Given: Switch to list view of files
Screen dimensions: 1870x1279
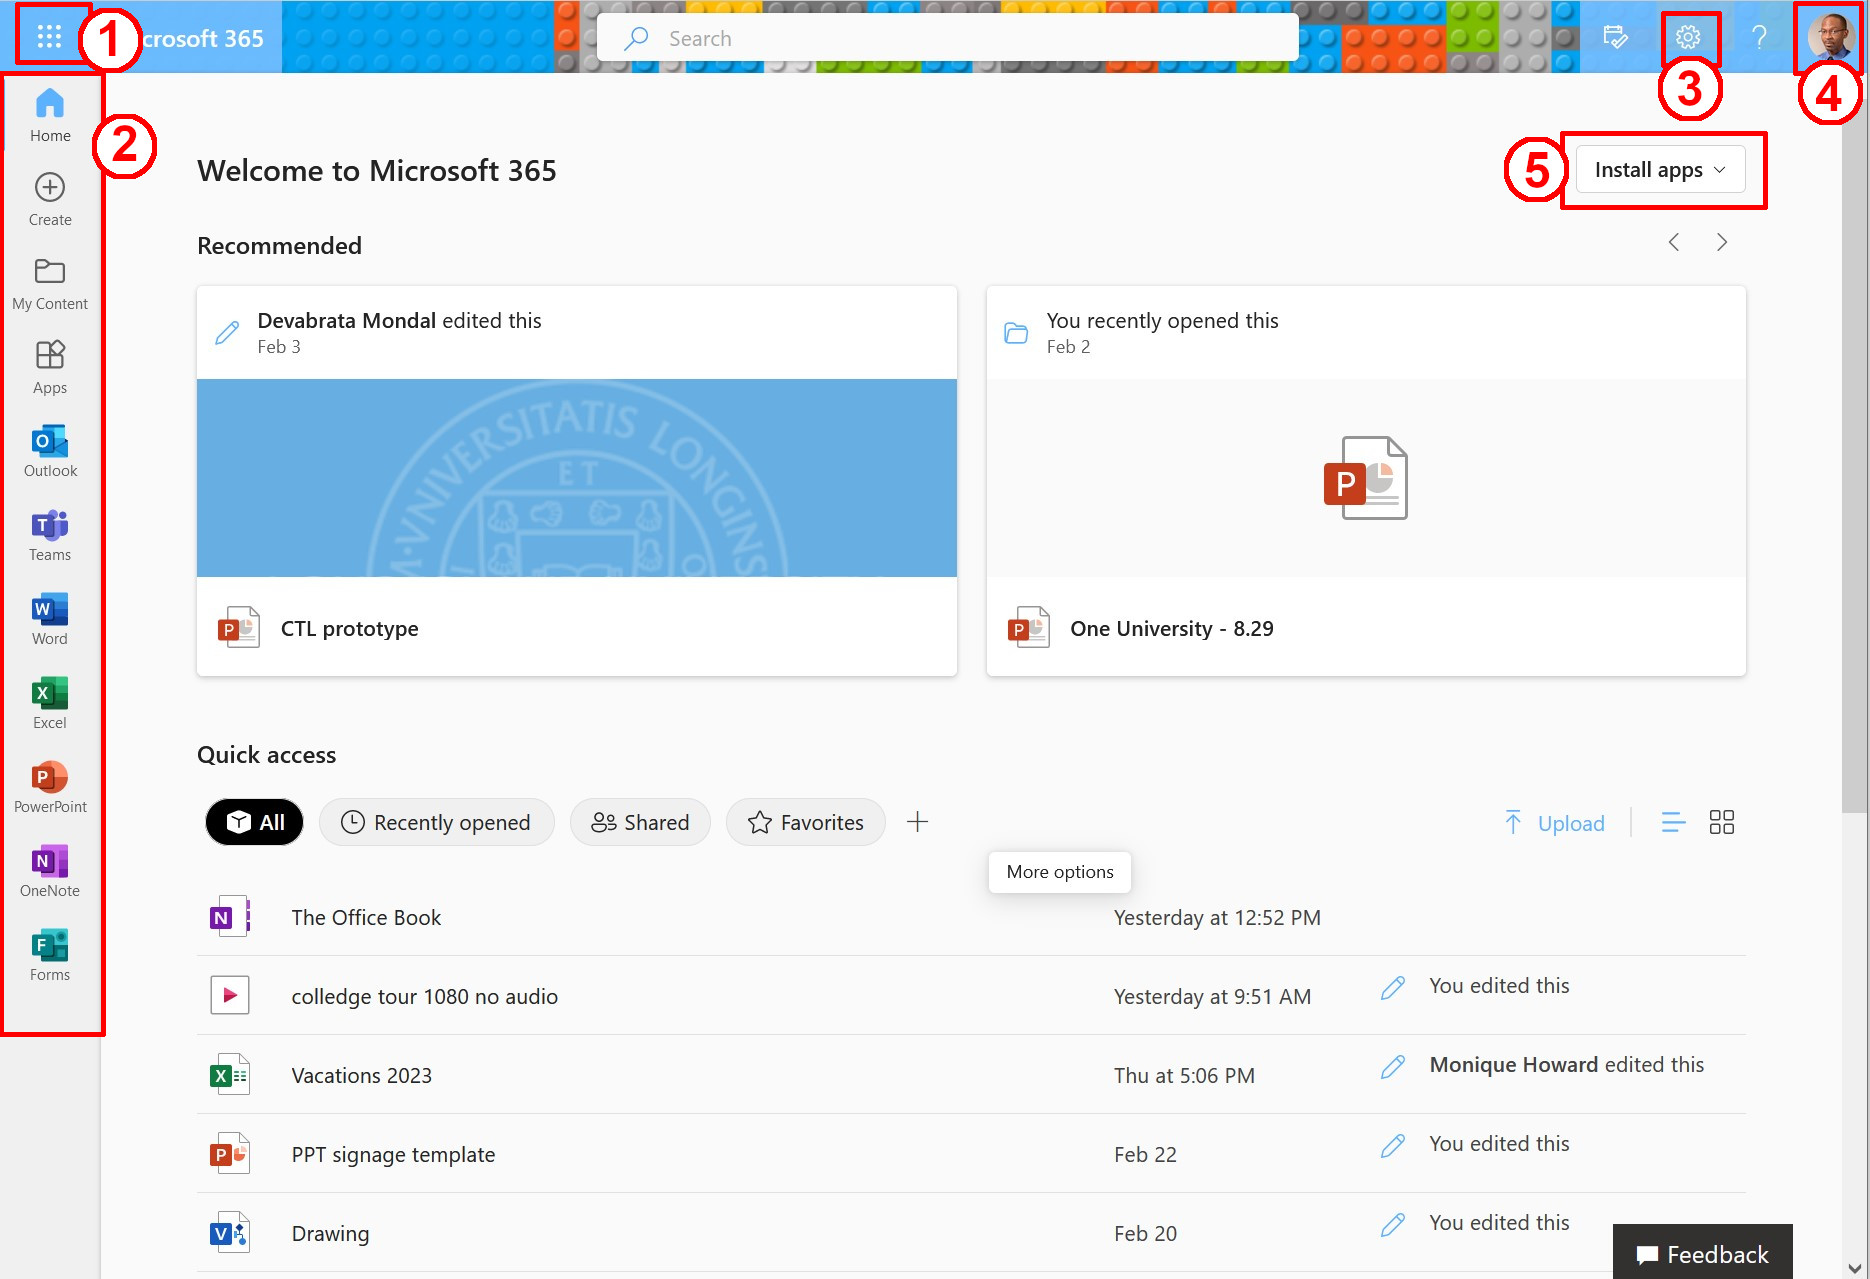Looking at the screenshot, I should [x=1673, y=822].
